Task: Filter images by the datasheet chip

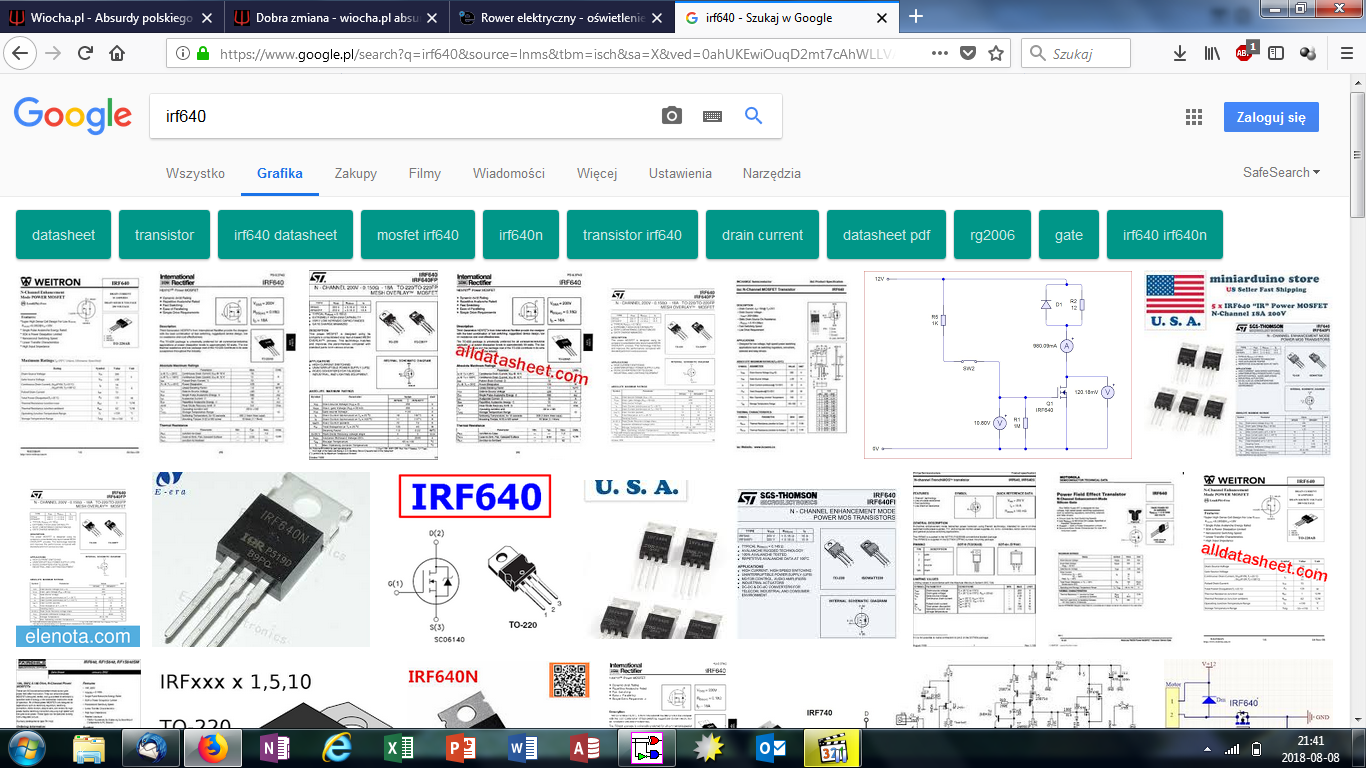Action: [x=64, y=235]
